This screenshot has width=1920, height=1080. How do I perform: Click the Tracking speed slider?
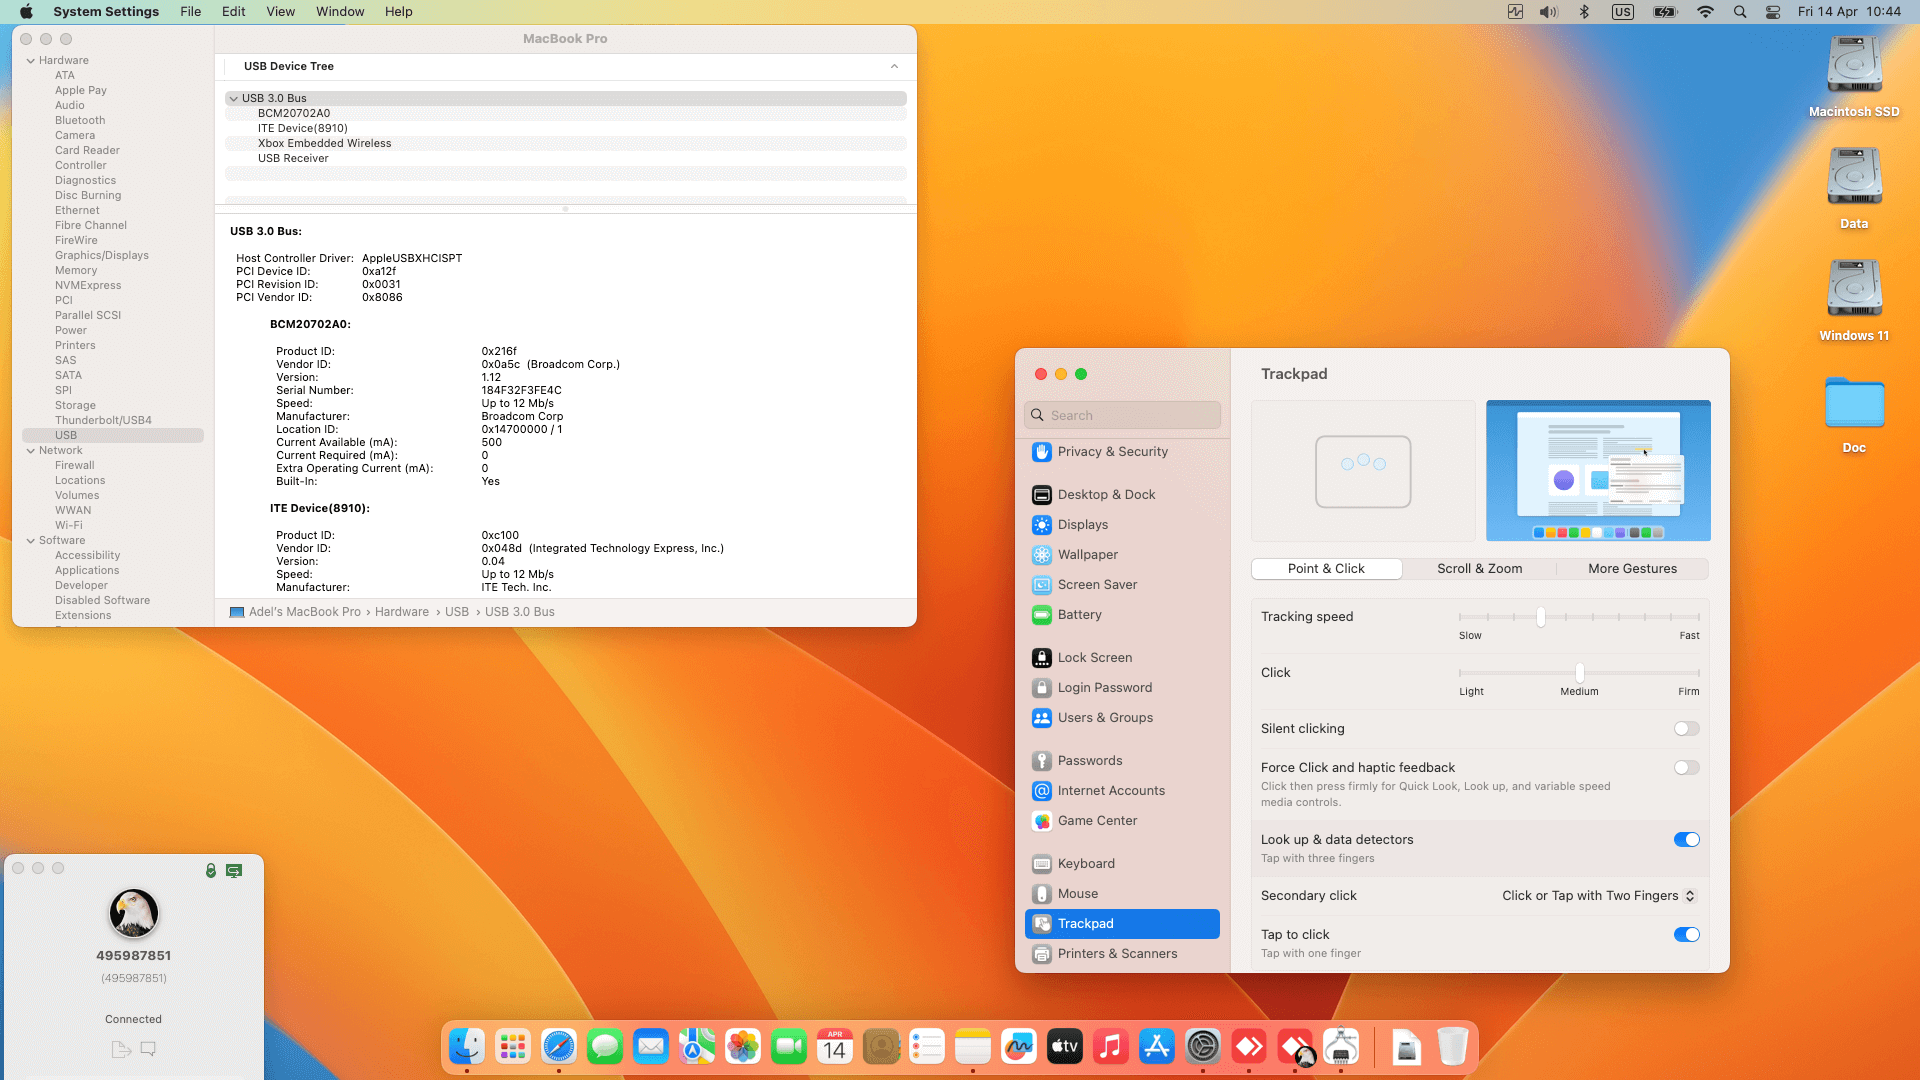point(1540,617)
